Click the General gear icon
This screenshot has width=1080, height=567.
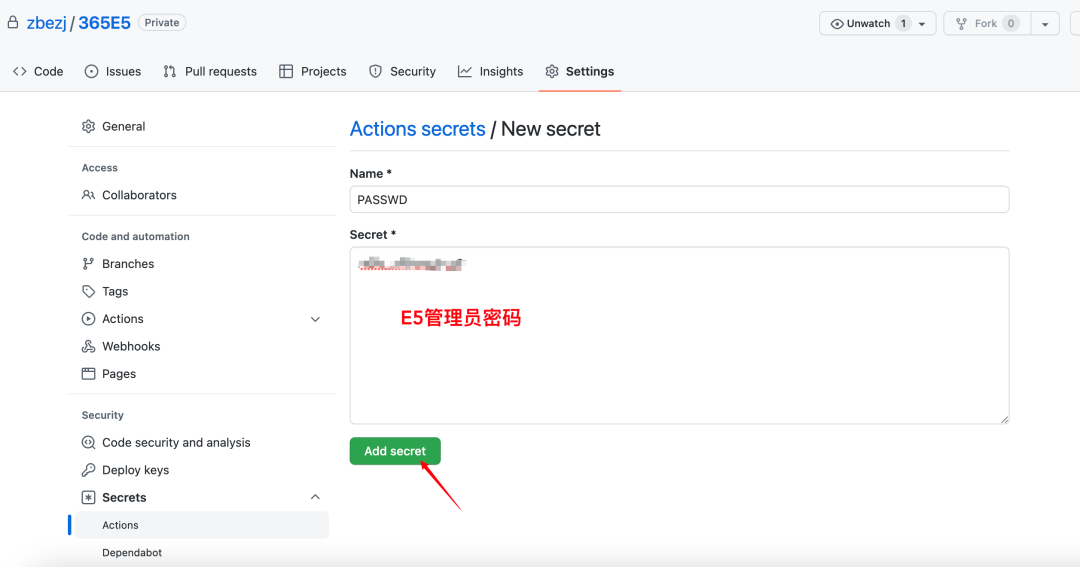point(88,126)
